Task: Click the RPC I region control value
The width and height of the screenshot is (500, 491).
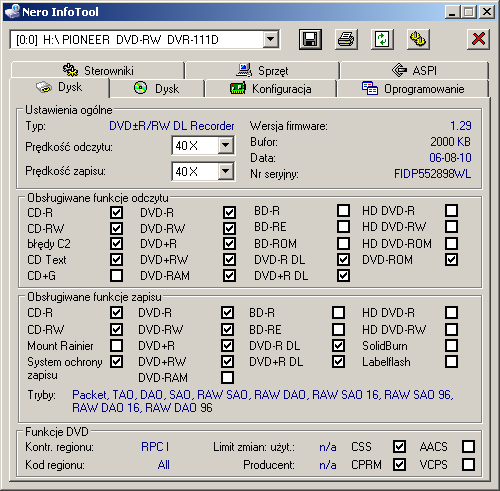Action: (x=155, y=447)
